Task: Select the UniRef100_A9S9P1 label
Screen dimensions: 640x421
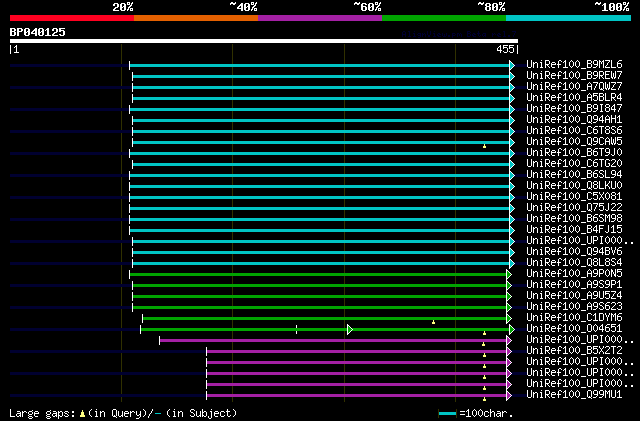Action: pos(574,285)
